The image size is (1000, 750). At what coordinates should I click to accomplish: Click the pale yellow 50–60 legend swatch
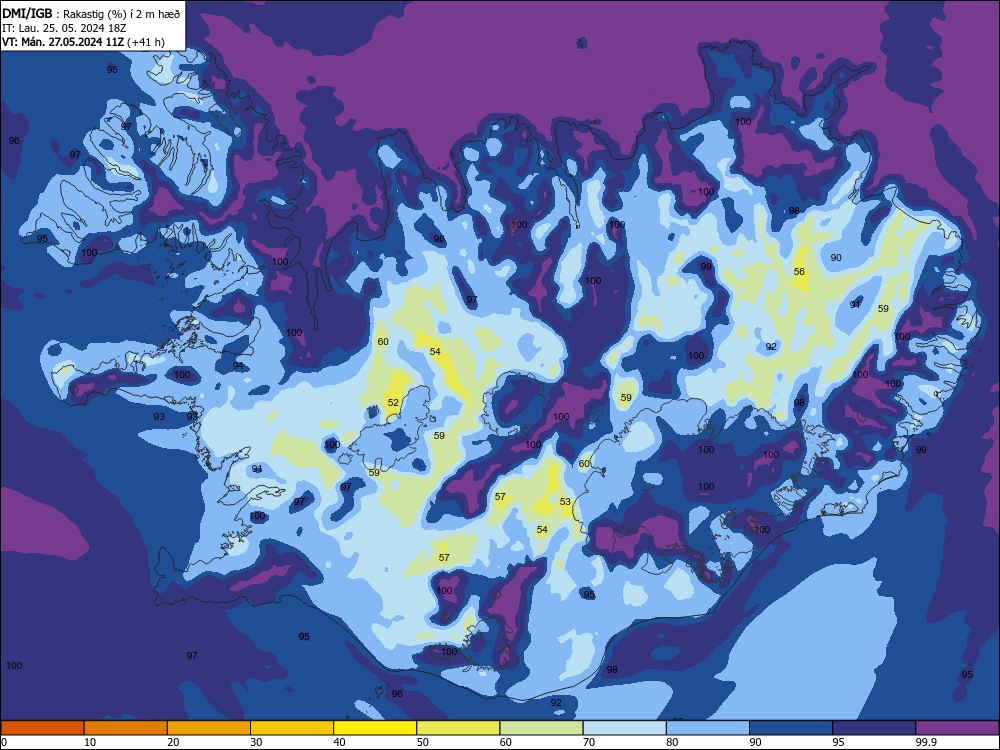[458, 728]
